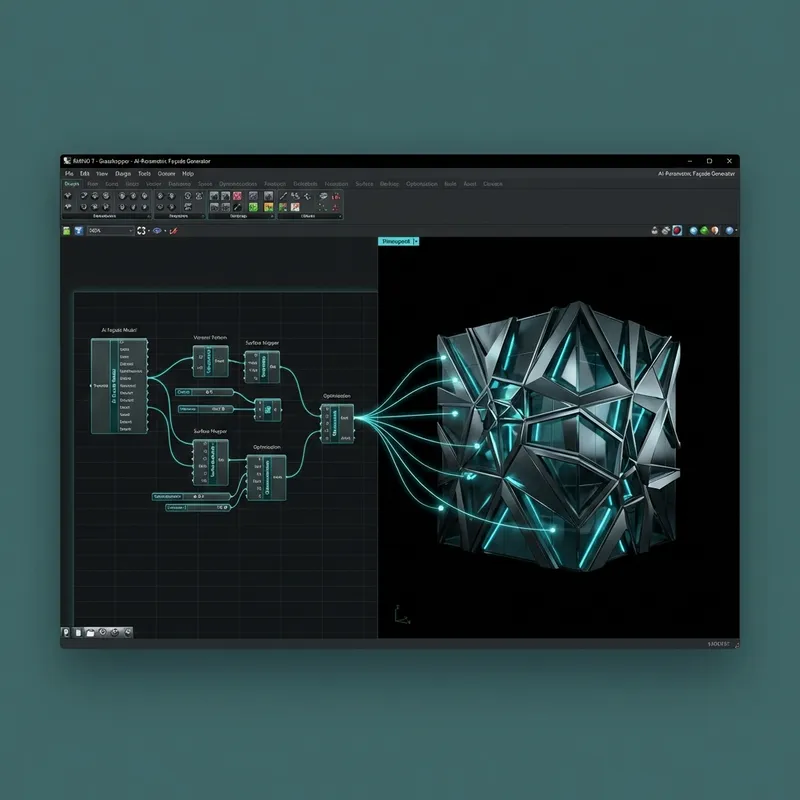800x800 pixels.
Task: Click the wireframe display icon beside the red sphere
Action: coord(665,230)
